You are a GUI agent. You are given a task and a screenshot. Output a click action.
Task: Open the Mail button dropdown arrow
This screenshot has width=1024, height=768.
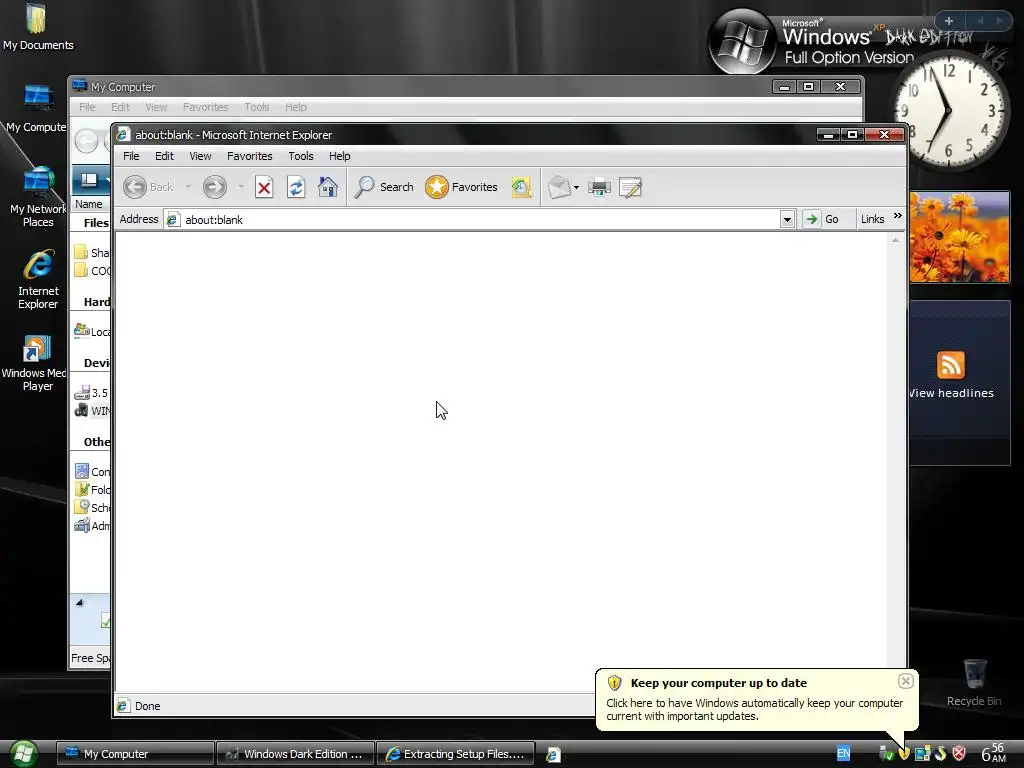tap(576, 187)
